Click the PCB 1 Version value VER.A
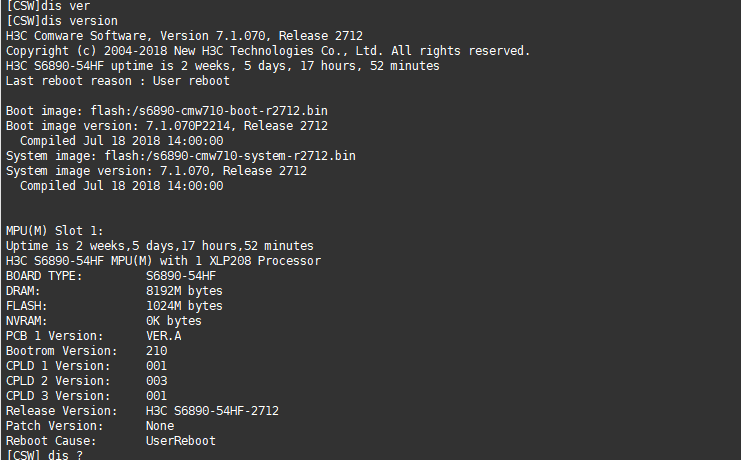741x460 pixels. pos(163,336)
